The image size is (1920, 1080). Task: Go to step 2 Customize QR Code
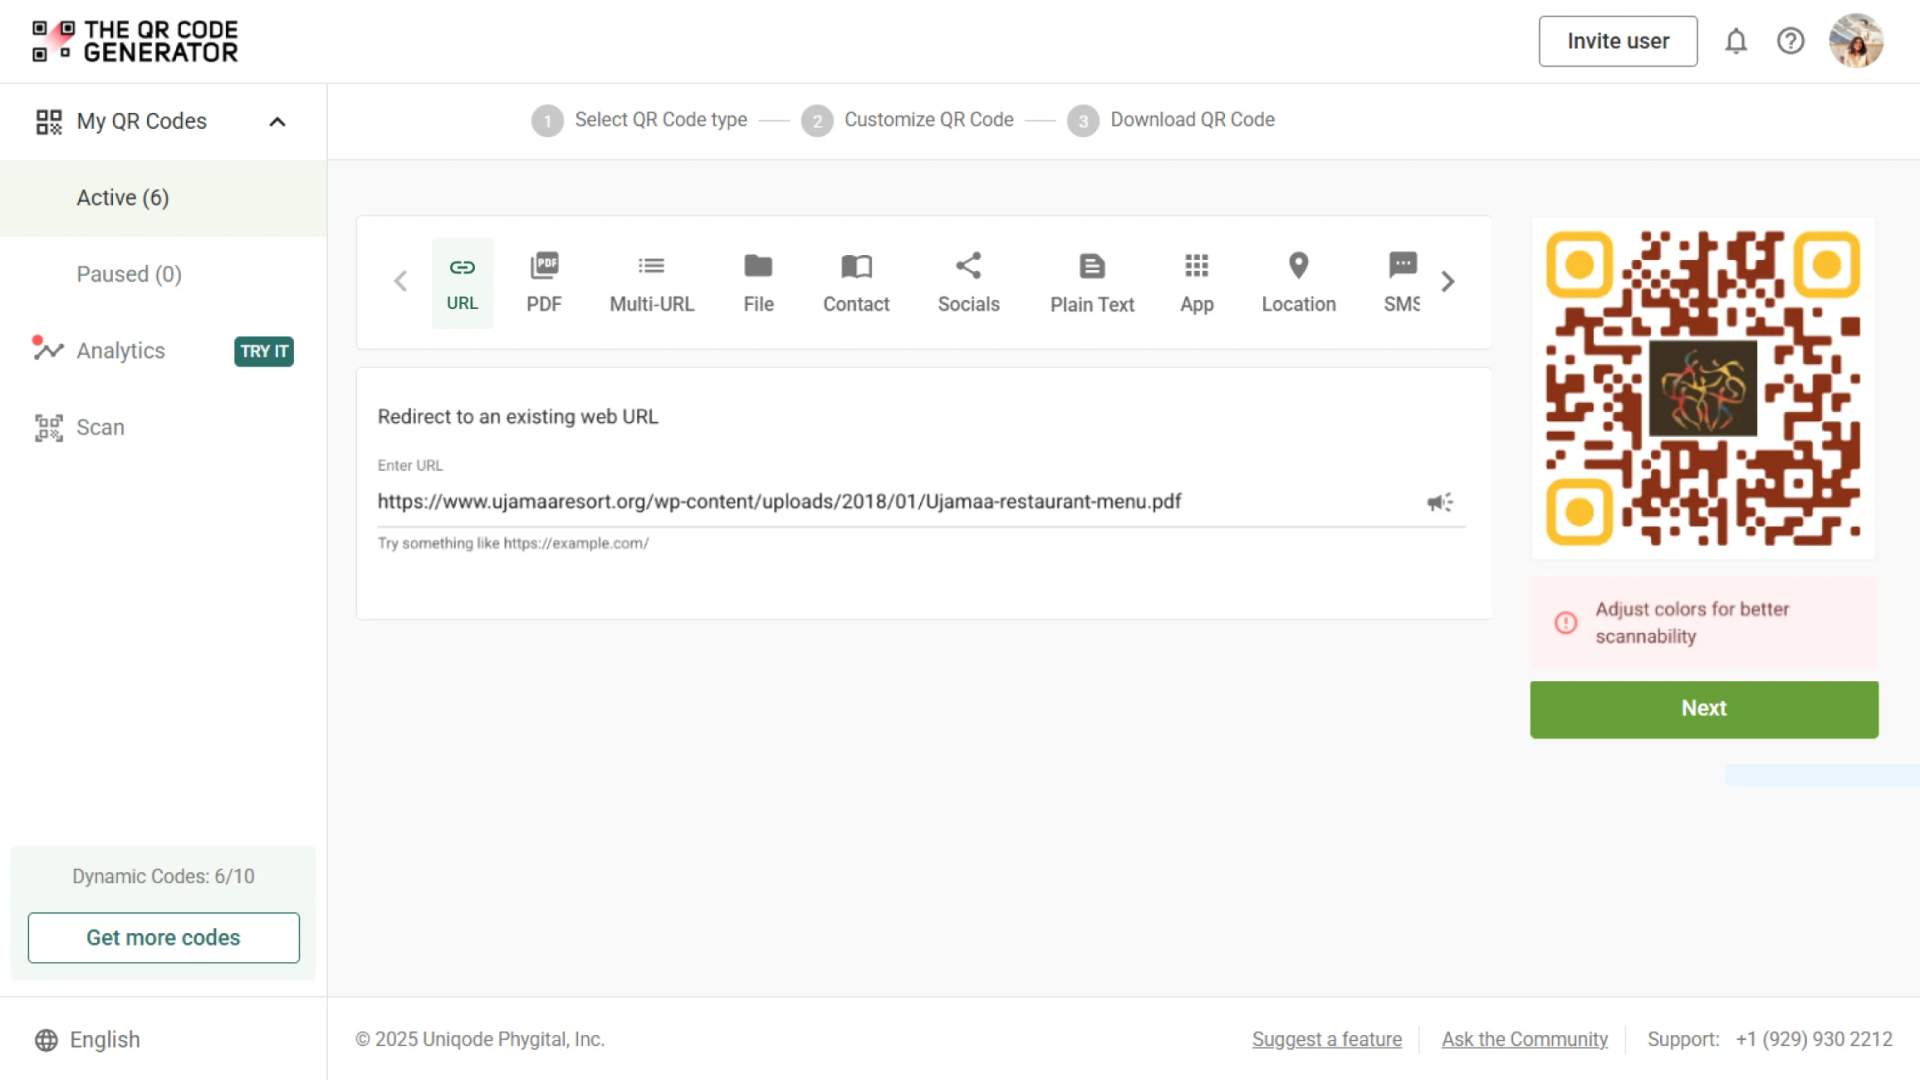(x=907, y=120)
